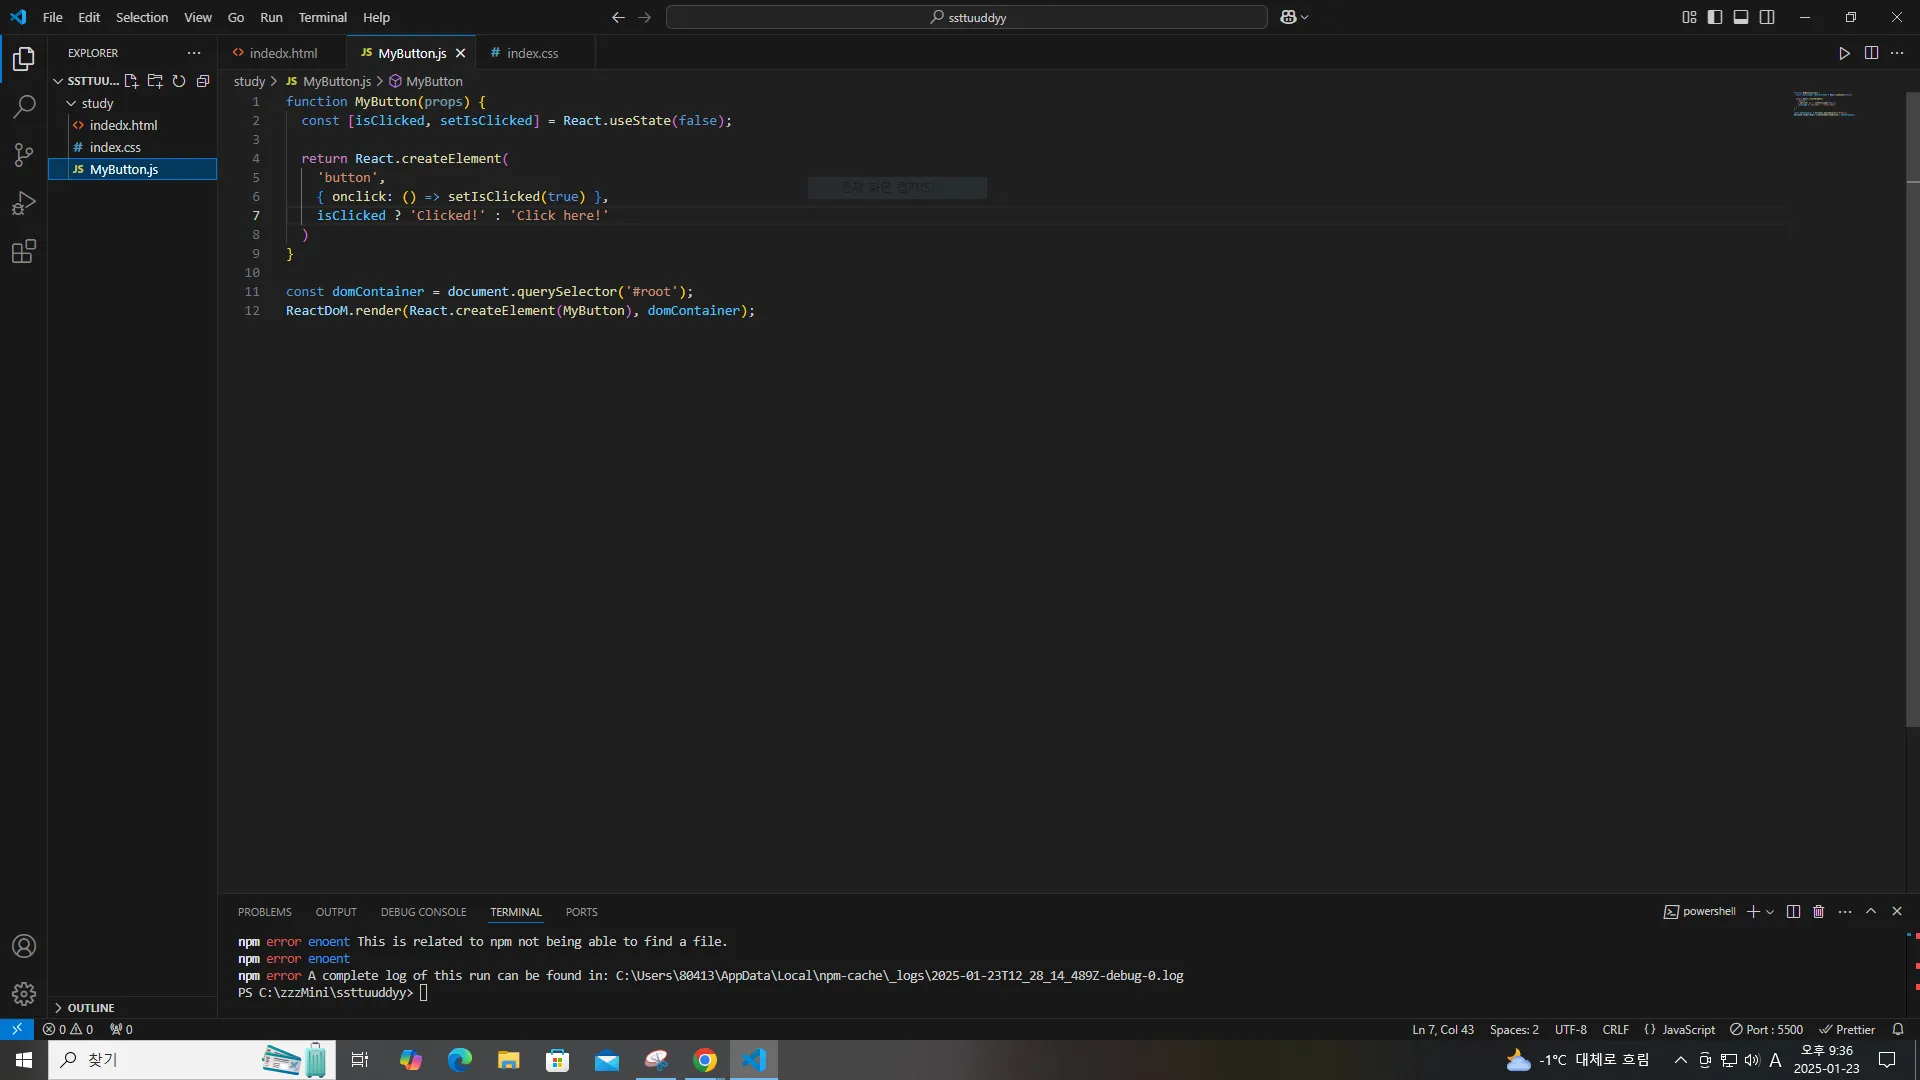Open the Extensions view
Viewport: 1920px width, 1080px height.
tap(24, 251)
